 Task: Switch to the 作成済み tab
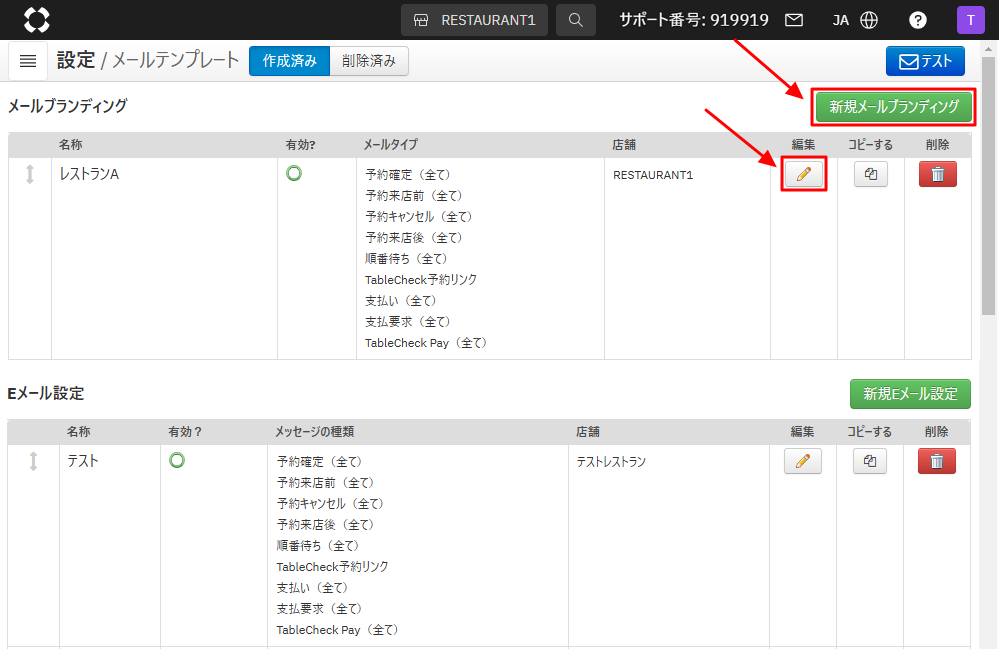point(289,61)
